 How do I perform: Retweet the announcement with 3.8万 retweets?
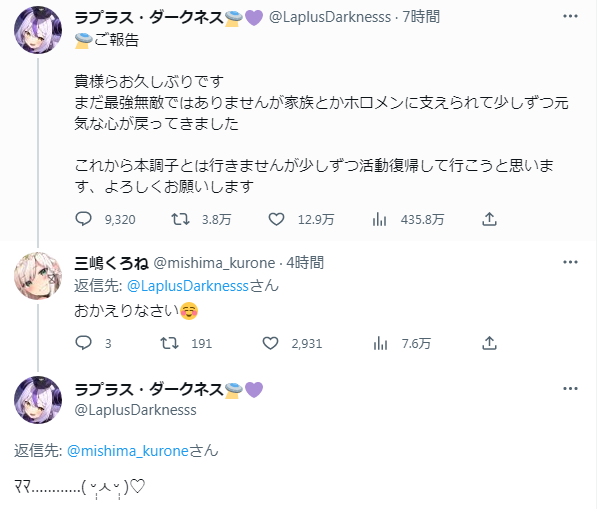(182, 219)
